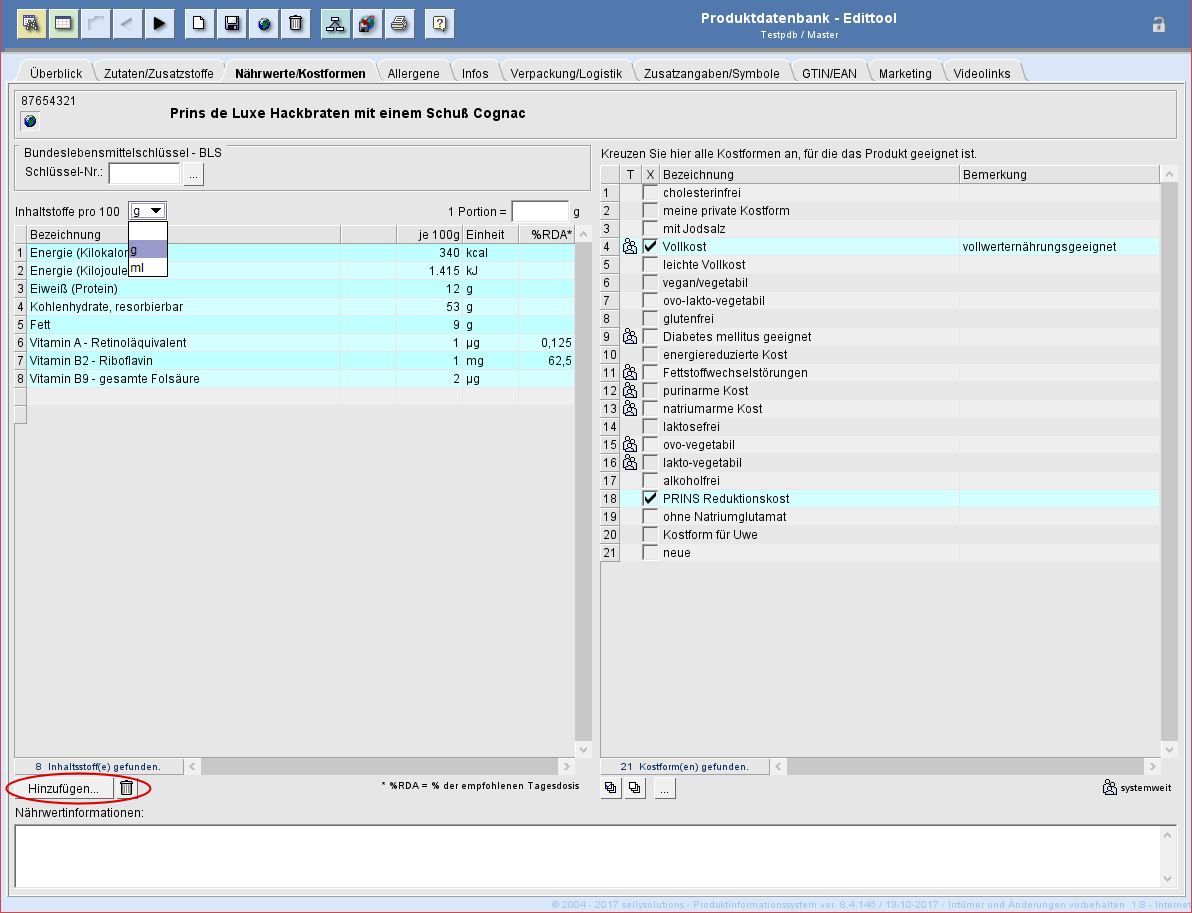This screenshot has width=1192, height=913.
Task: Tick the laktosefrei checkbox
Action: pos(651,426)
